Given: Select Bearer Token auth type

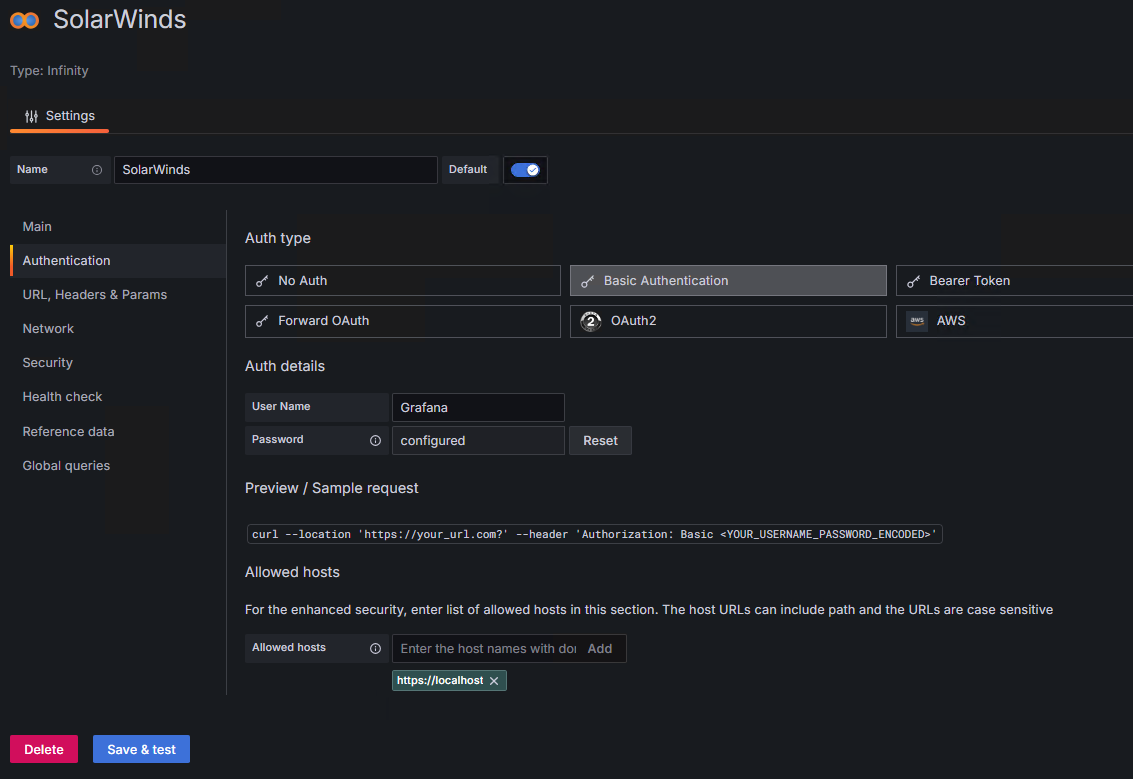Looking at the screenshot, I should pyautogui.click(x=1014, y=280).
